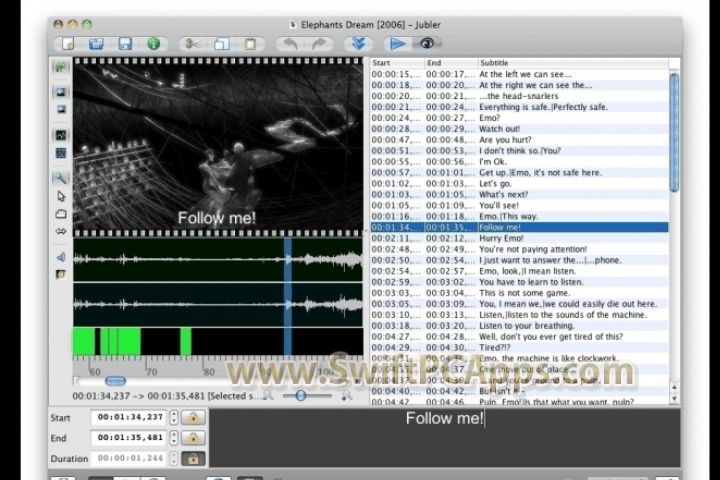Select subtitle row "You're not paying attention!"
The image size is (720, 480).
point(519,249)
